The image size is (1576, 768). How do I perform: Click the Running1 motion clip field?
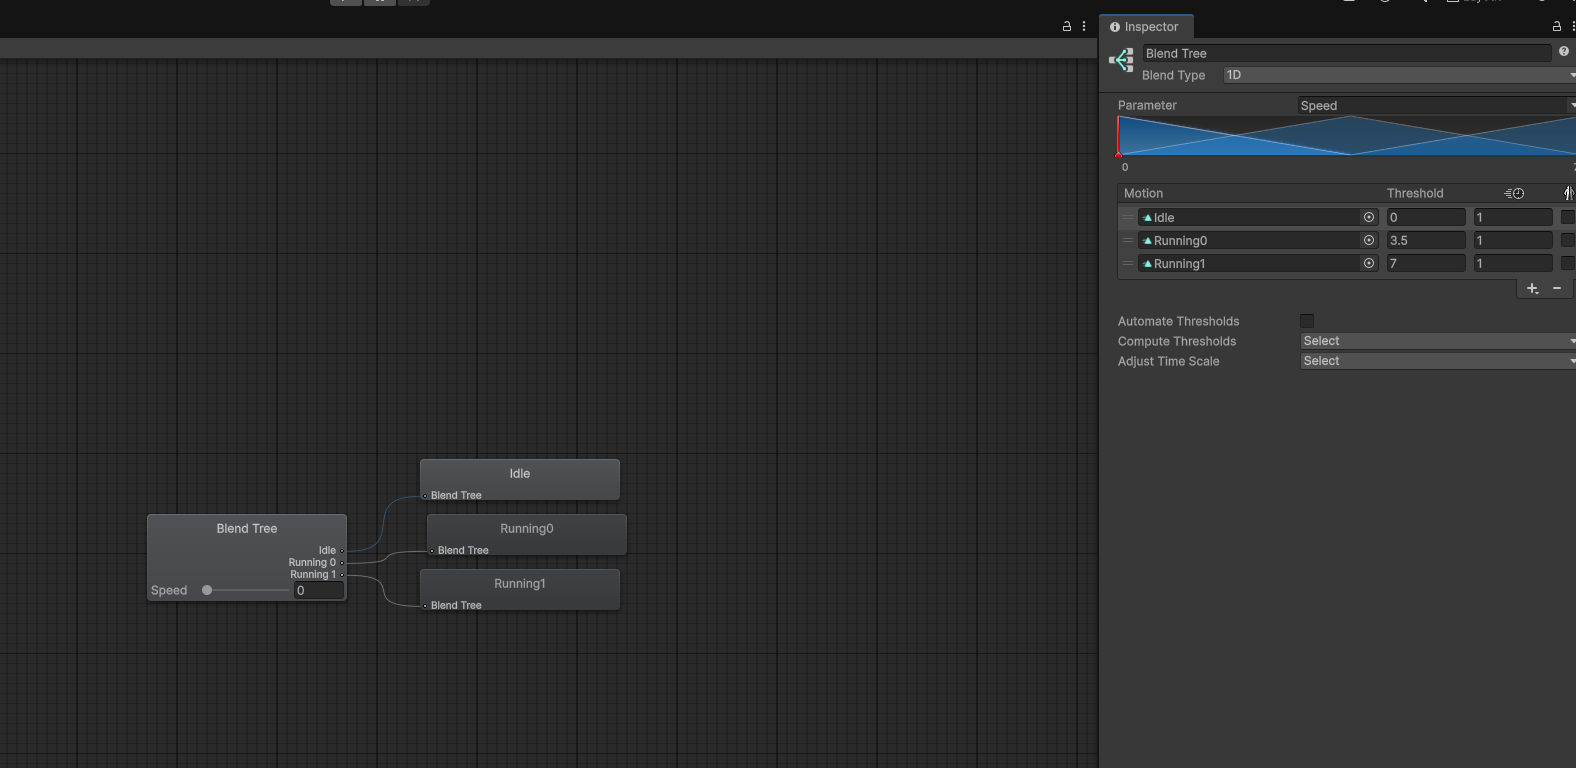(1258, 263)
